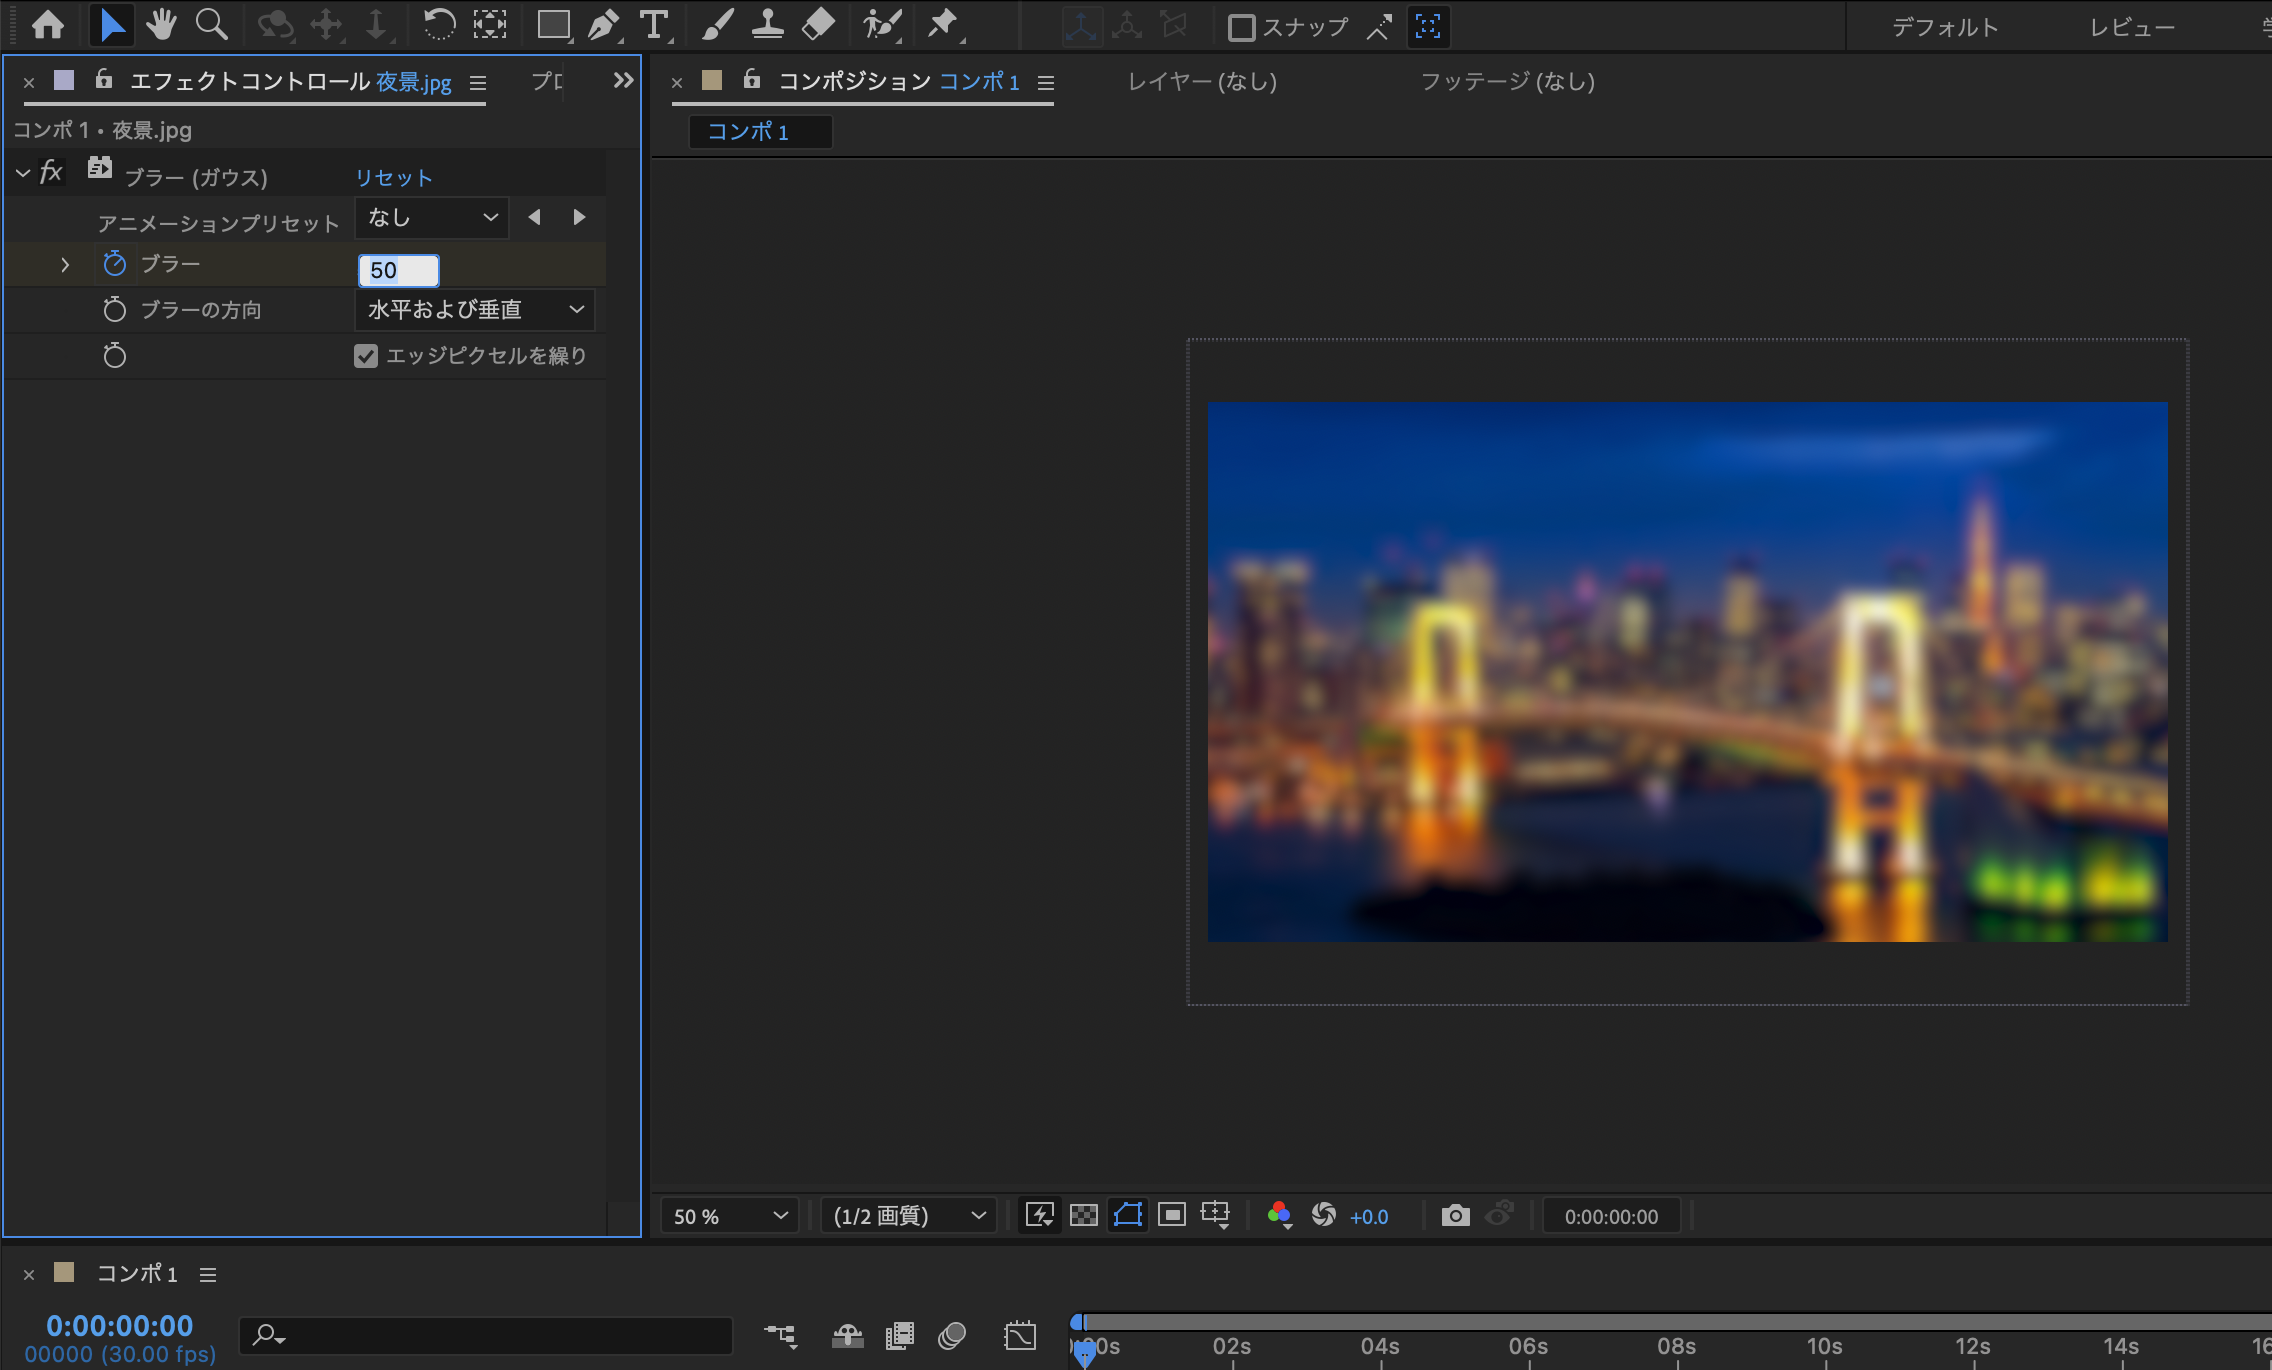Toggle mask and shape path visibility
Viewport: 2272px width, 1370px height.
pos(1128,1216)
